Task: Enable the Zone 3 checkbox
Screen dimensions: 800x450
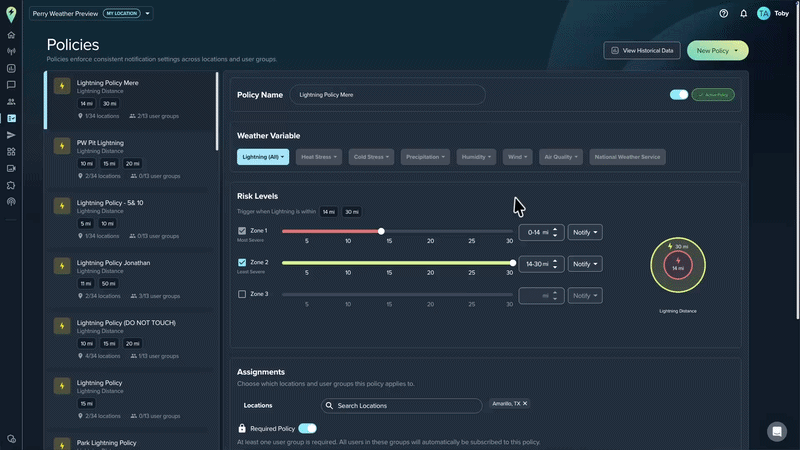Action: [x=242, y=294]
